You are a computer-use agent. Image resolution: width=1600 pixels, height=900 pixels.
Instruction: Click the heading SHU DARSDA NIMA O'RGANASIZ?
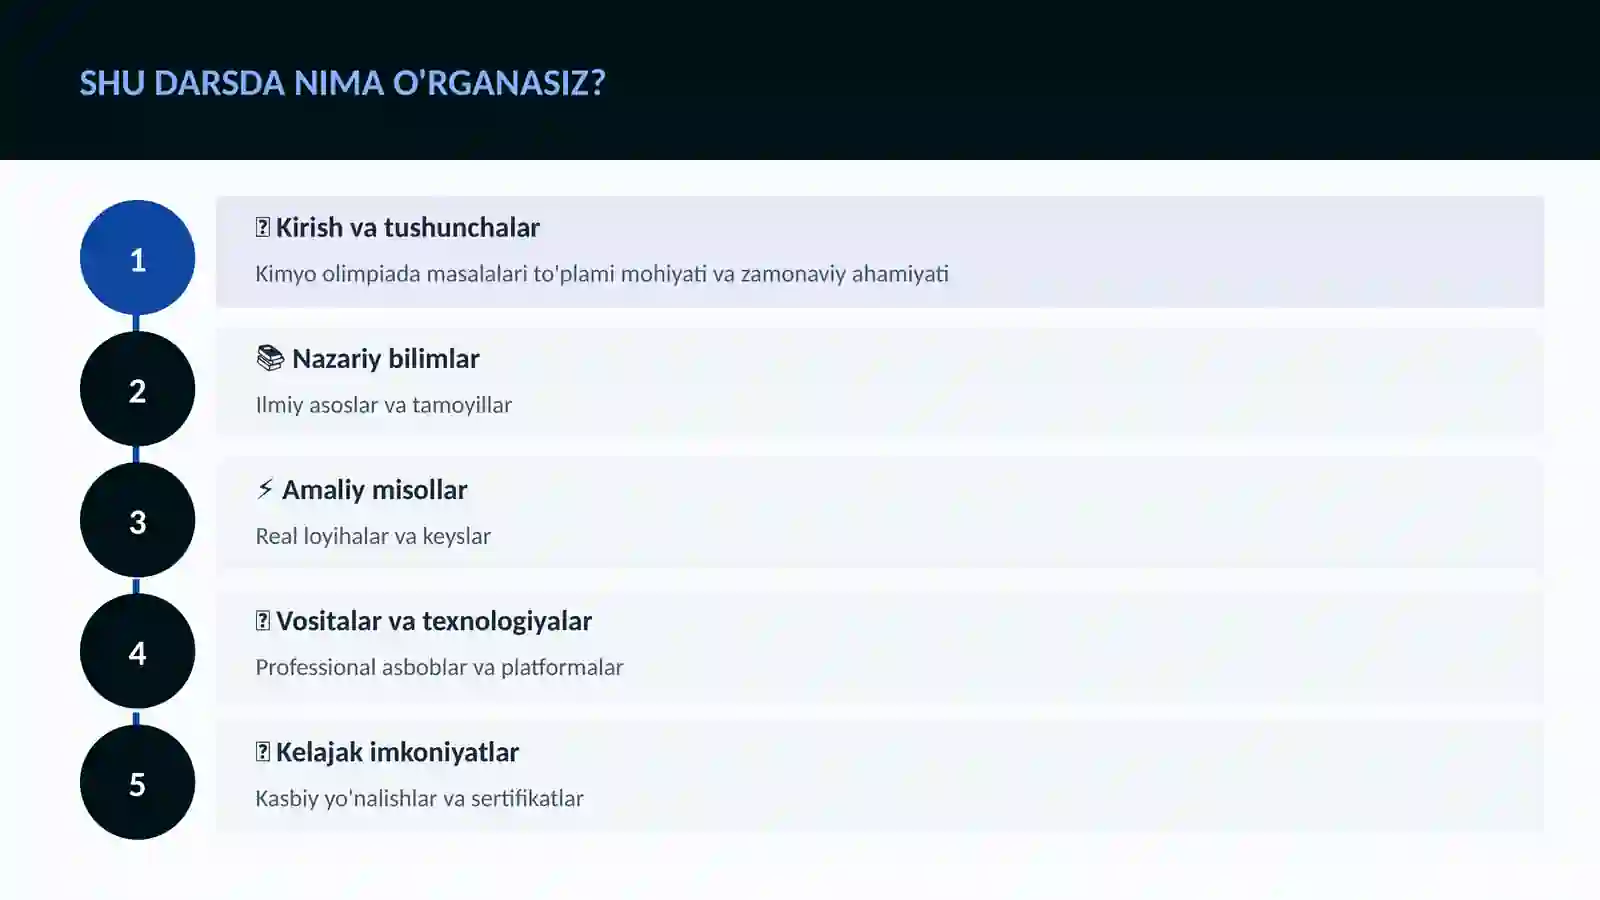pos(342,82)
